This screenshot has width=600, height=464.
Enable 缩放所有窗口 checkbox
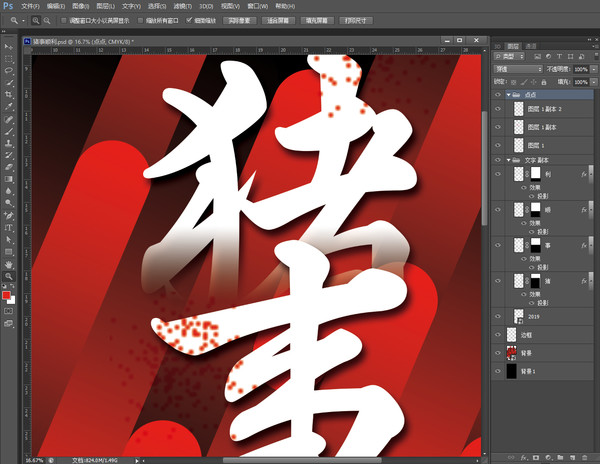tap(140, 21)
